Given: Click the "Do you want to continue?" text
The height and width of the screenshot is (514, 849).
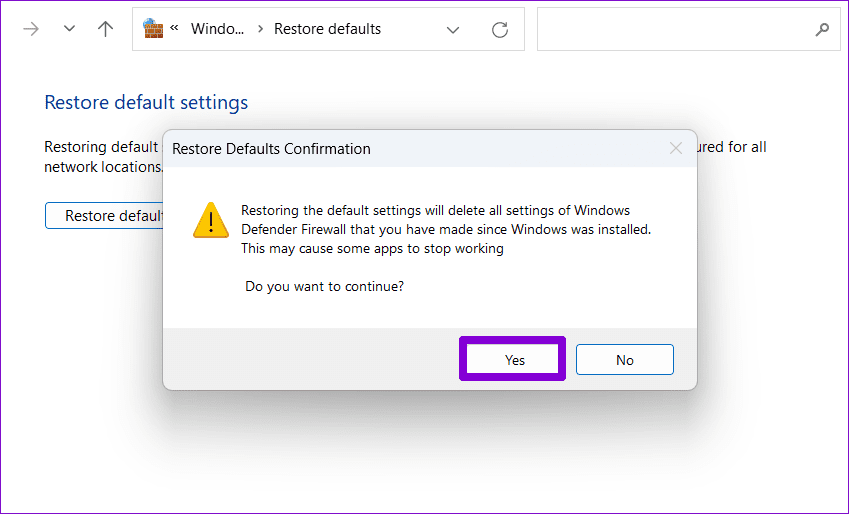Looking at the screenshot, I should click(x=325, y=286).
